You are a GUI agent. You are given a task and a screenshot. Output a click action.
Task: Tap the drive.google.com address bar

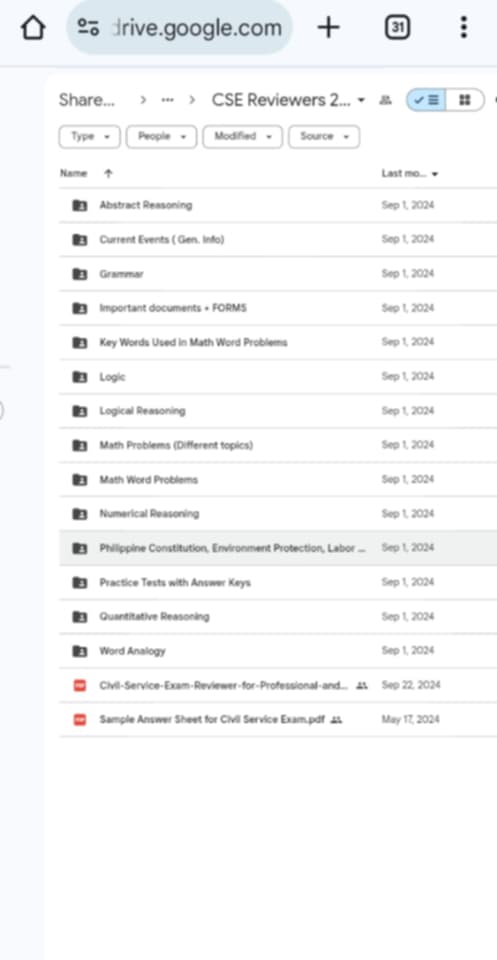tap(179, 28)
